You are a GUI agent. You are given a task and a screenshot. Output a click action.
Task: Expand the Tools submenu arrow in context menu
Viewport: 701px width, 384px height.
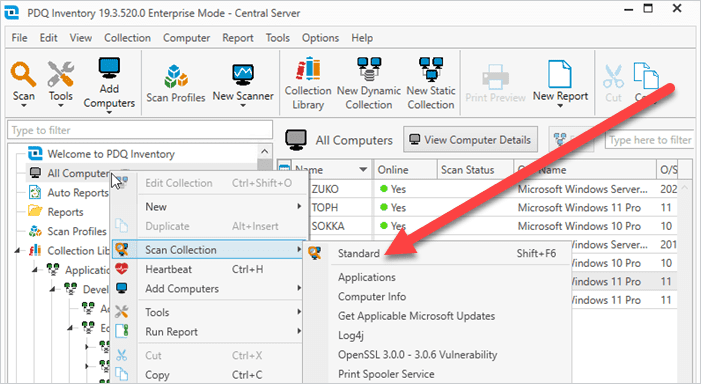click(299, 312)
